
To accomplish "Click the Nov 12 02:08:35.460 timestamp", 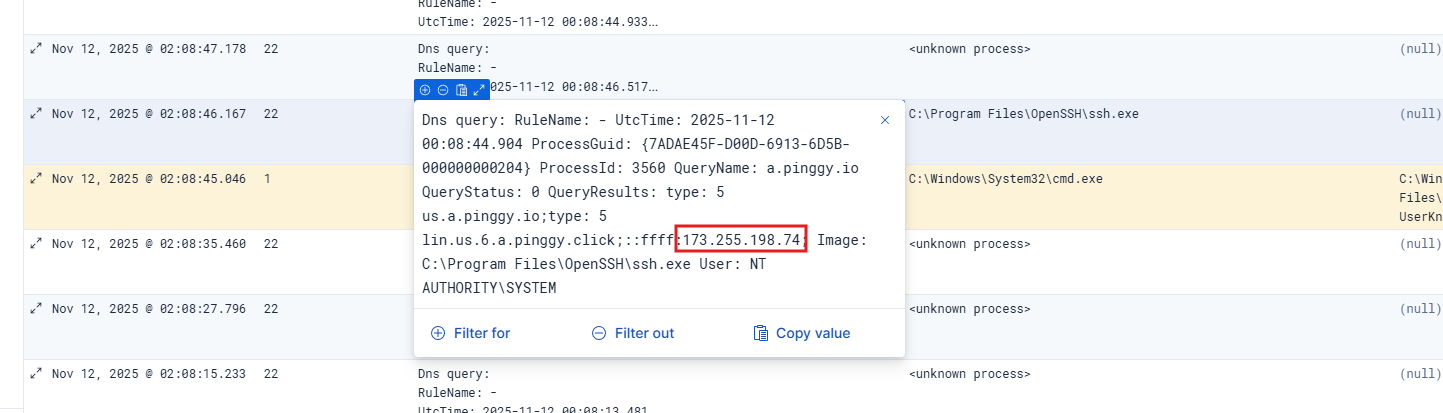I will click(x=149, y=243).
